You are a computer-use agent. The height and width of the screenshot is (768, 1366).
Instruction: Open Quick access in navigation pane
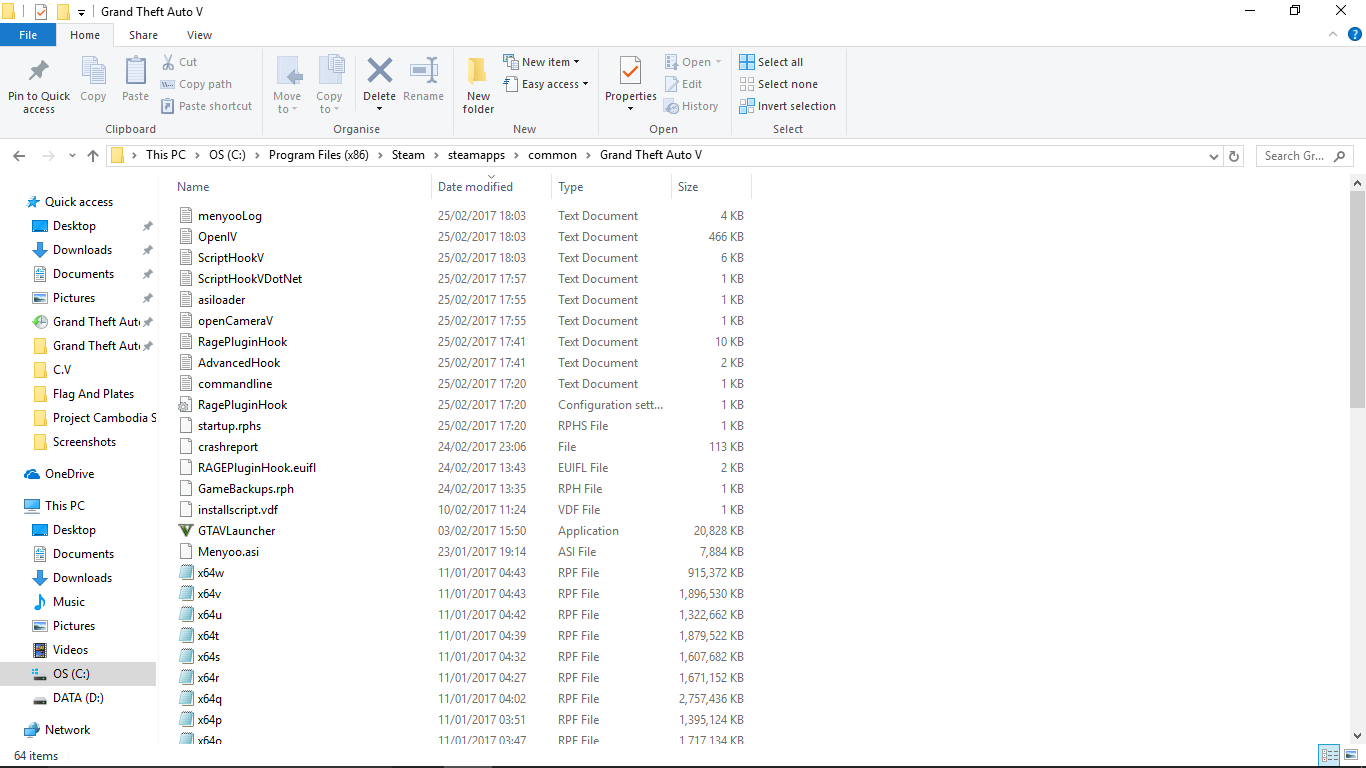(x=78, y=202)
